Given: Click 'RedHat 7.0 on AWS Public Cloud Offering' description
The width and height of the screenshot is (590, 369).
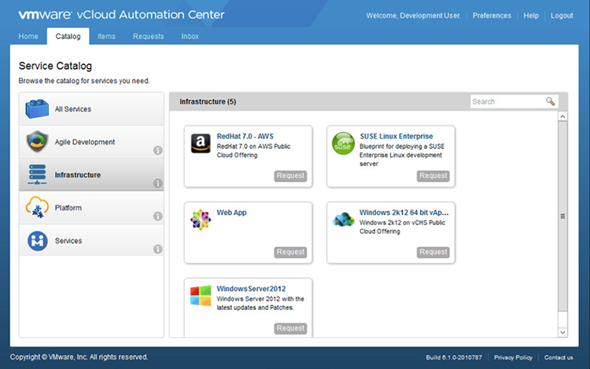Looking at the screenshot, I should (254, 150).
